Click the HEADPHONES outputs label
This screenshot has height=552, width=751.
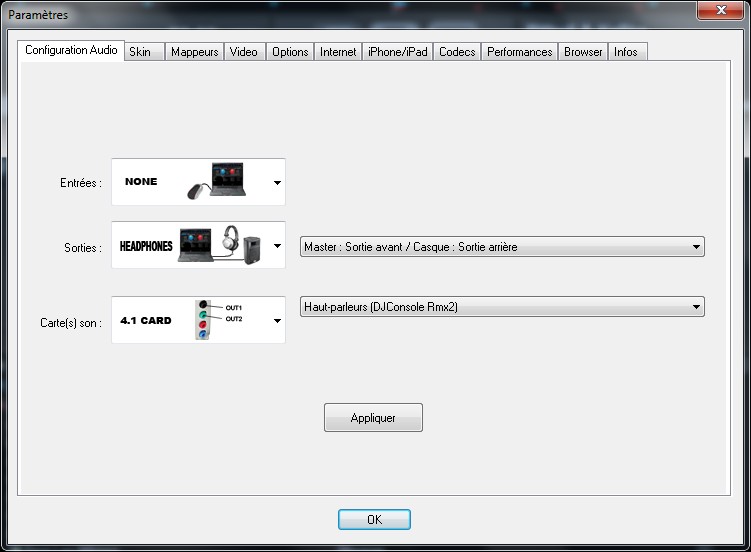point(146,246)
